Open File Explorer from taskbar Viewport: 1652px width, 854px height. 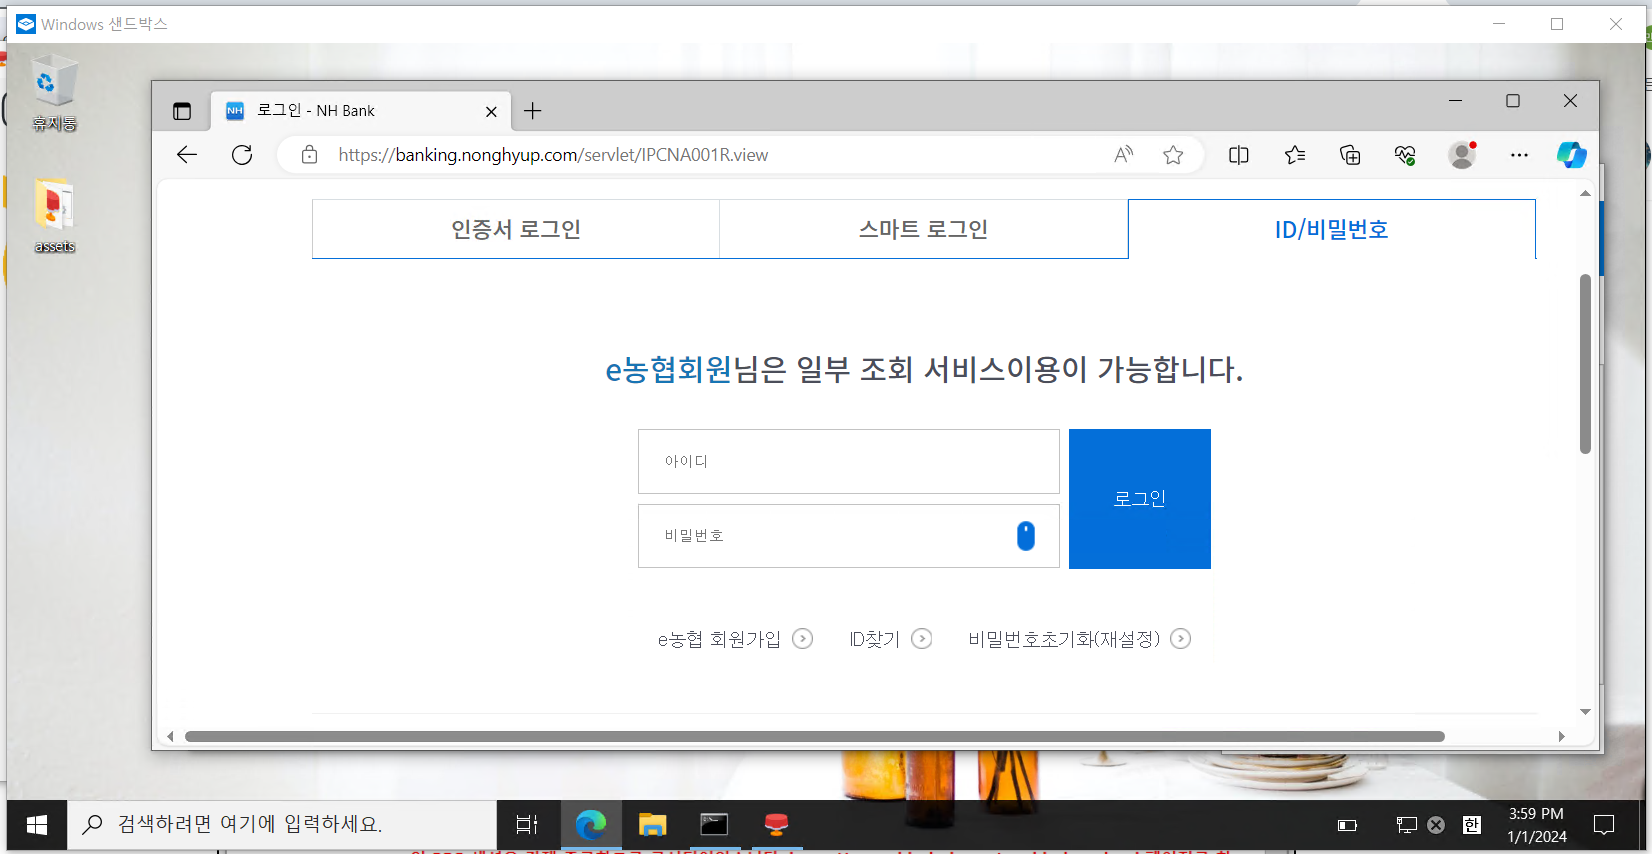[x=652, y=825]
